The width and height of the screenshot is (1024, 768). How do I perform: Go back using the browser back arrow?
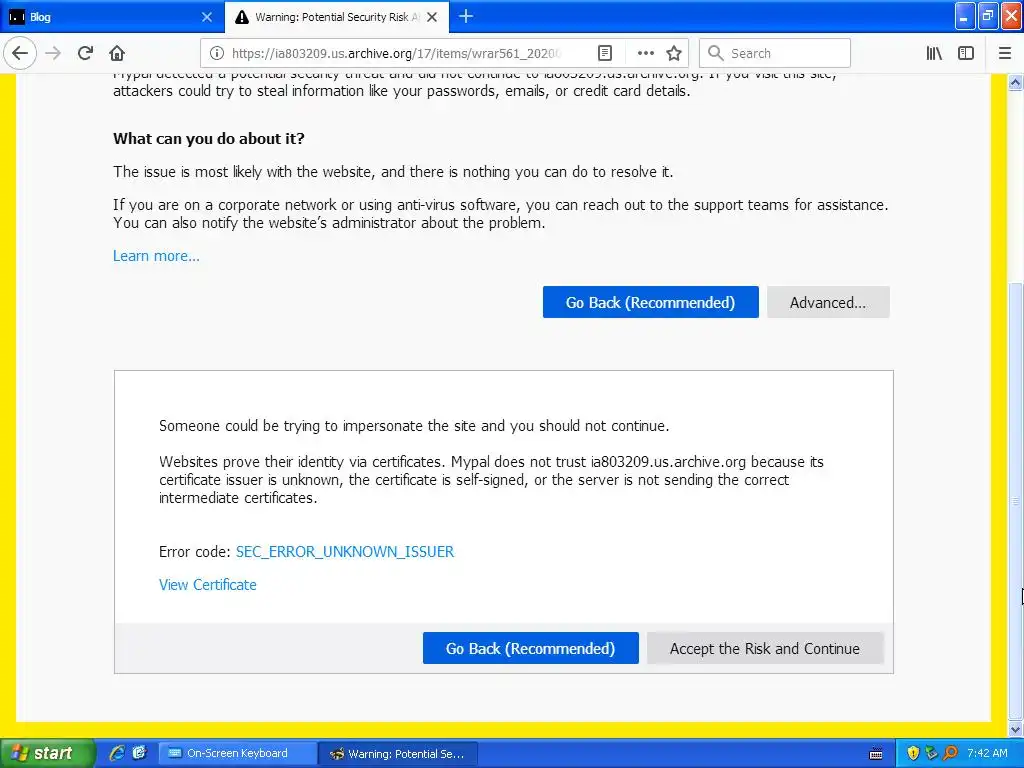click(20, 53)
